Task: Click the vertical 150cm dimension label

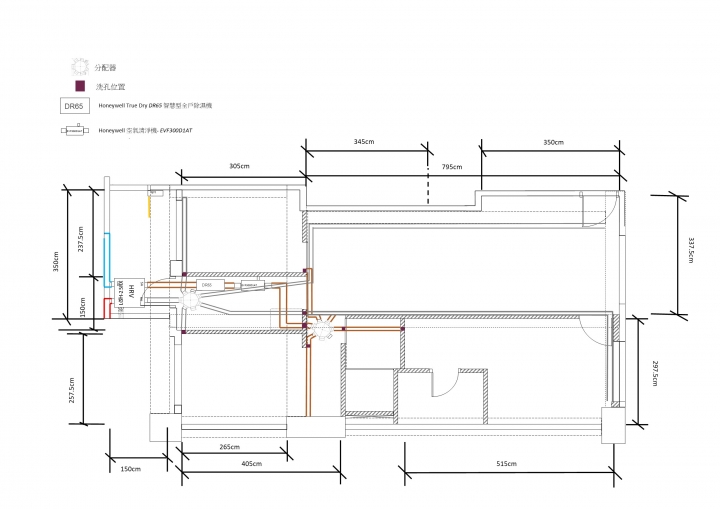Action: pos(83,307)
